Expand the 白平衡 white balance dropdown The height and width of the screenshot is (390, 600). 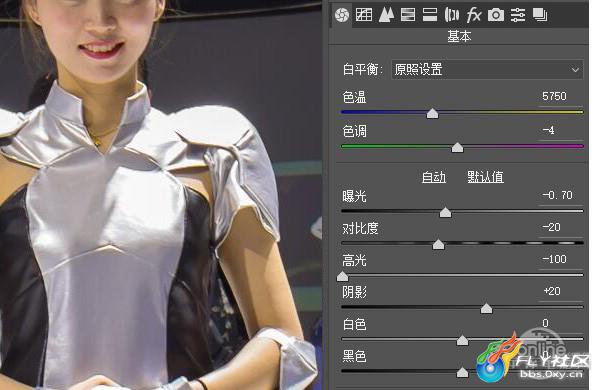tap(487, 70)
